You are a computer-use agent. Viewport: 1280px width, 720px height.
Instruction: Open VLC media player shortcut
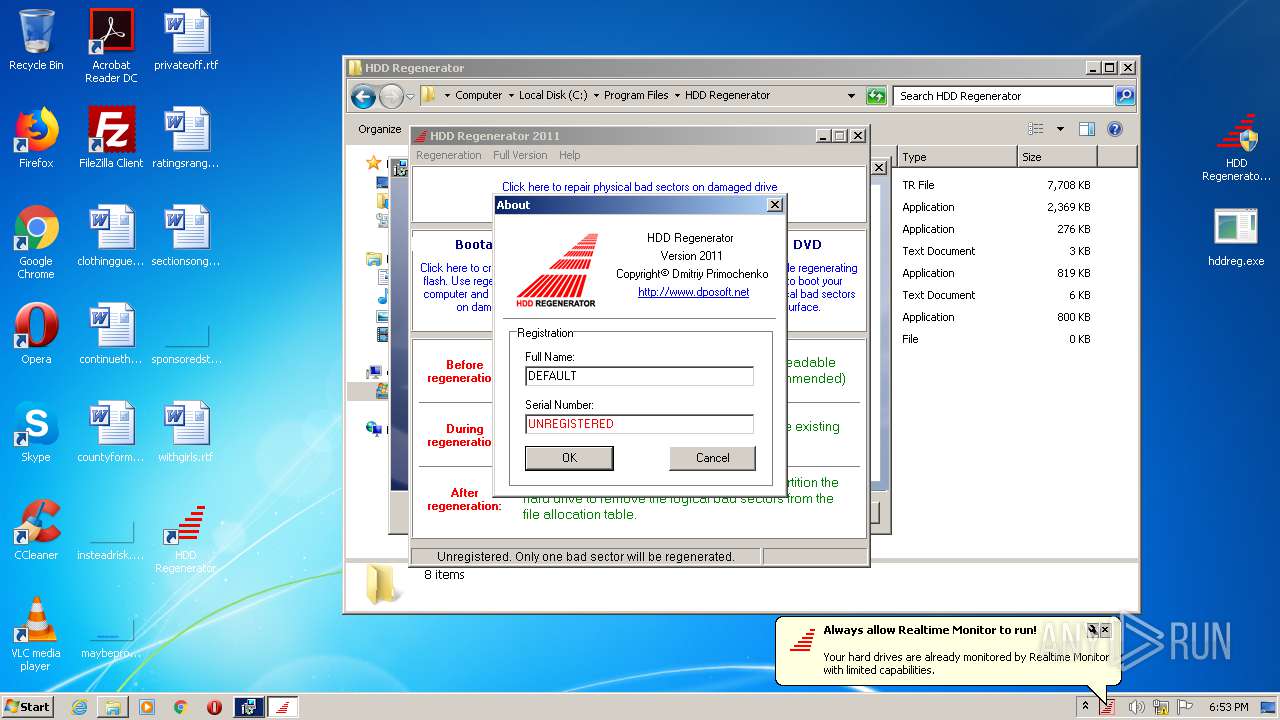36,634
